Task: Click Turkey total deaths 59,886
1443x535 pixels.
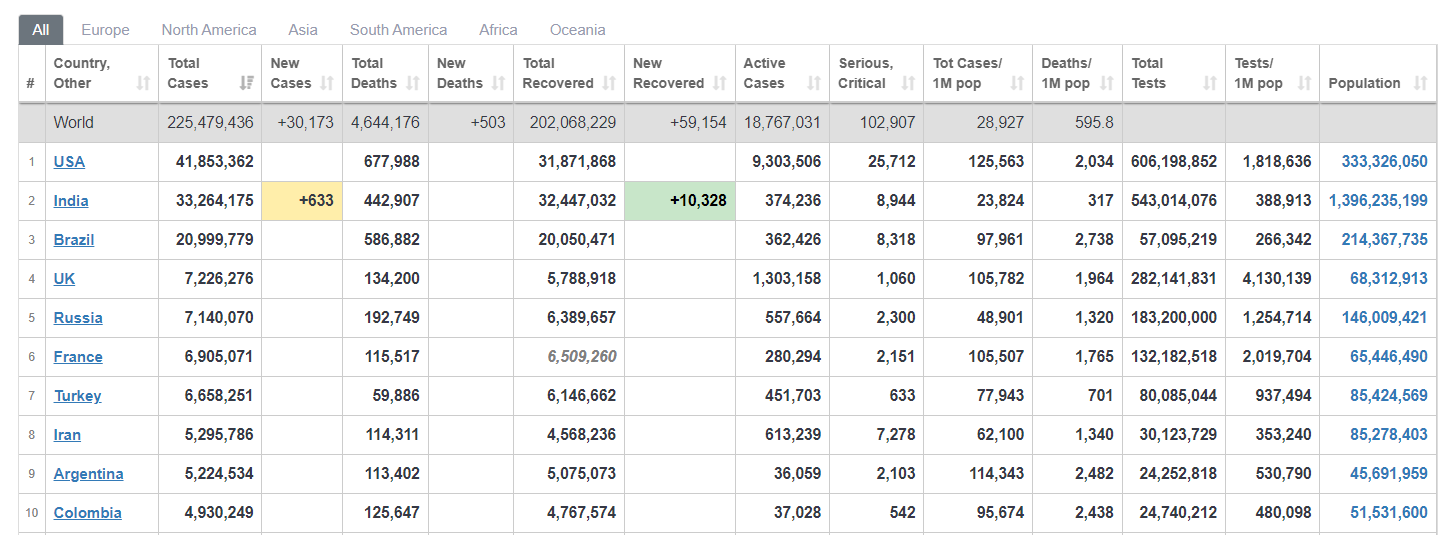Action: coord(396,396)
